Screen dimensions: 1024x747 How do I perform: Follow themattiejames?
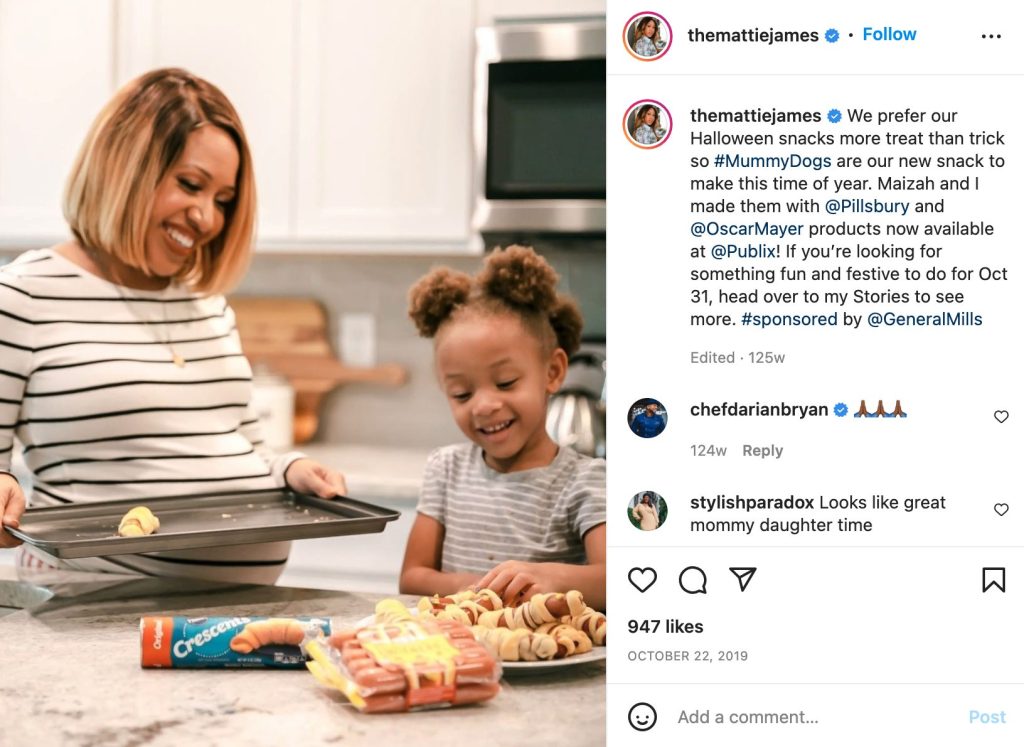[889, 34]
